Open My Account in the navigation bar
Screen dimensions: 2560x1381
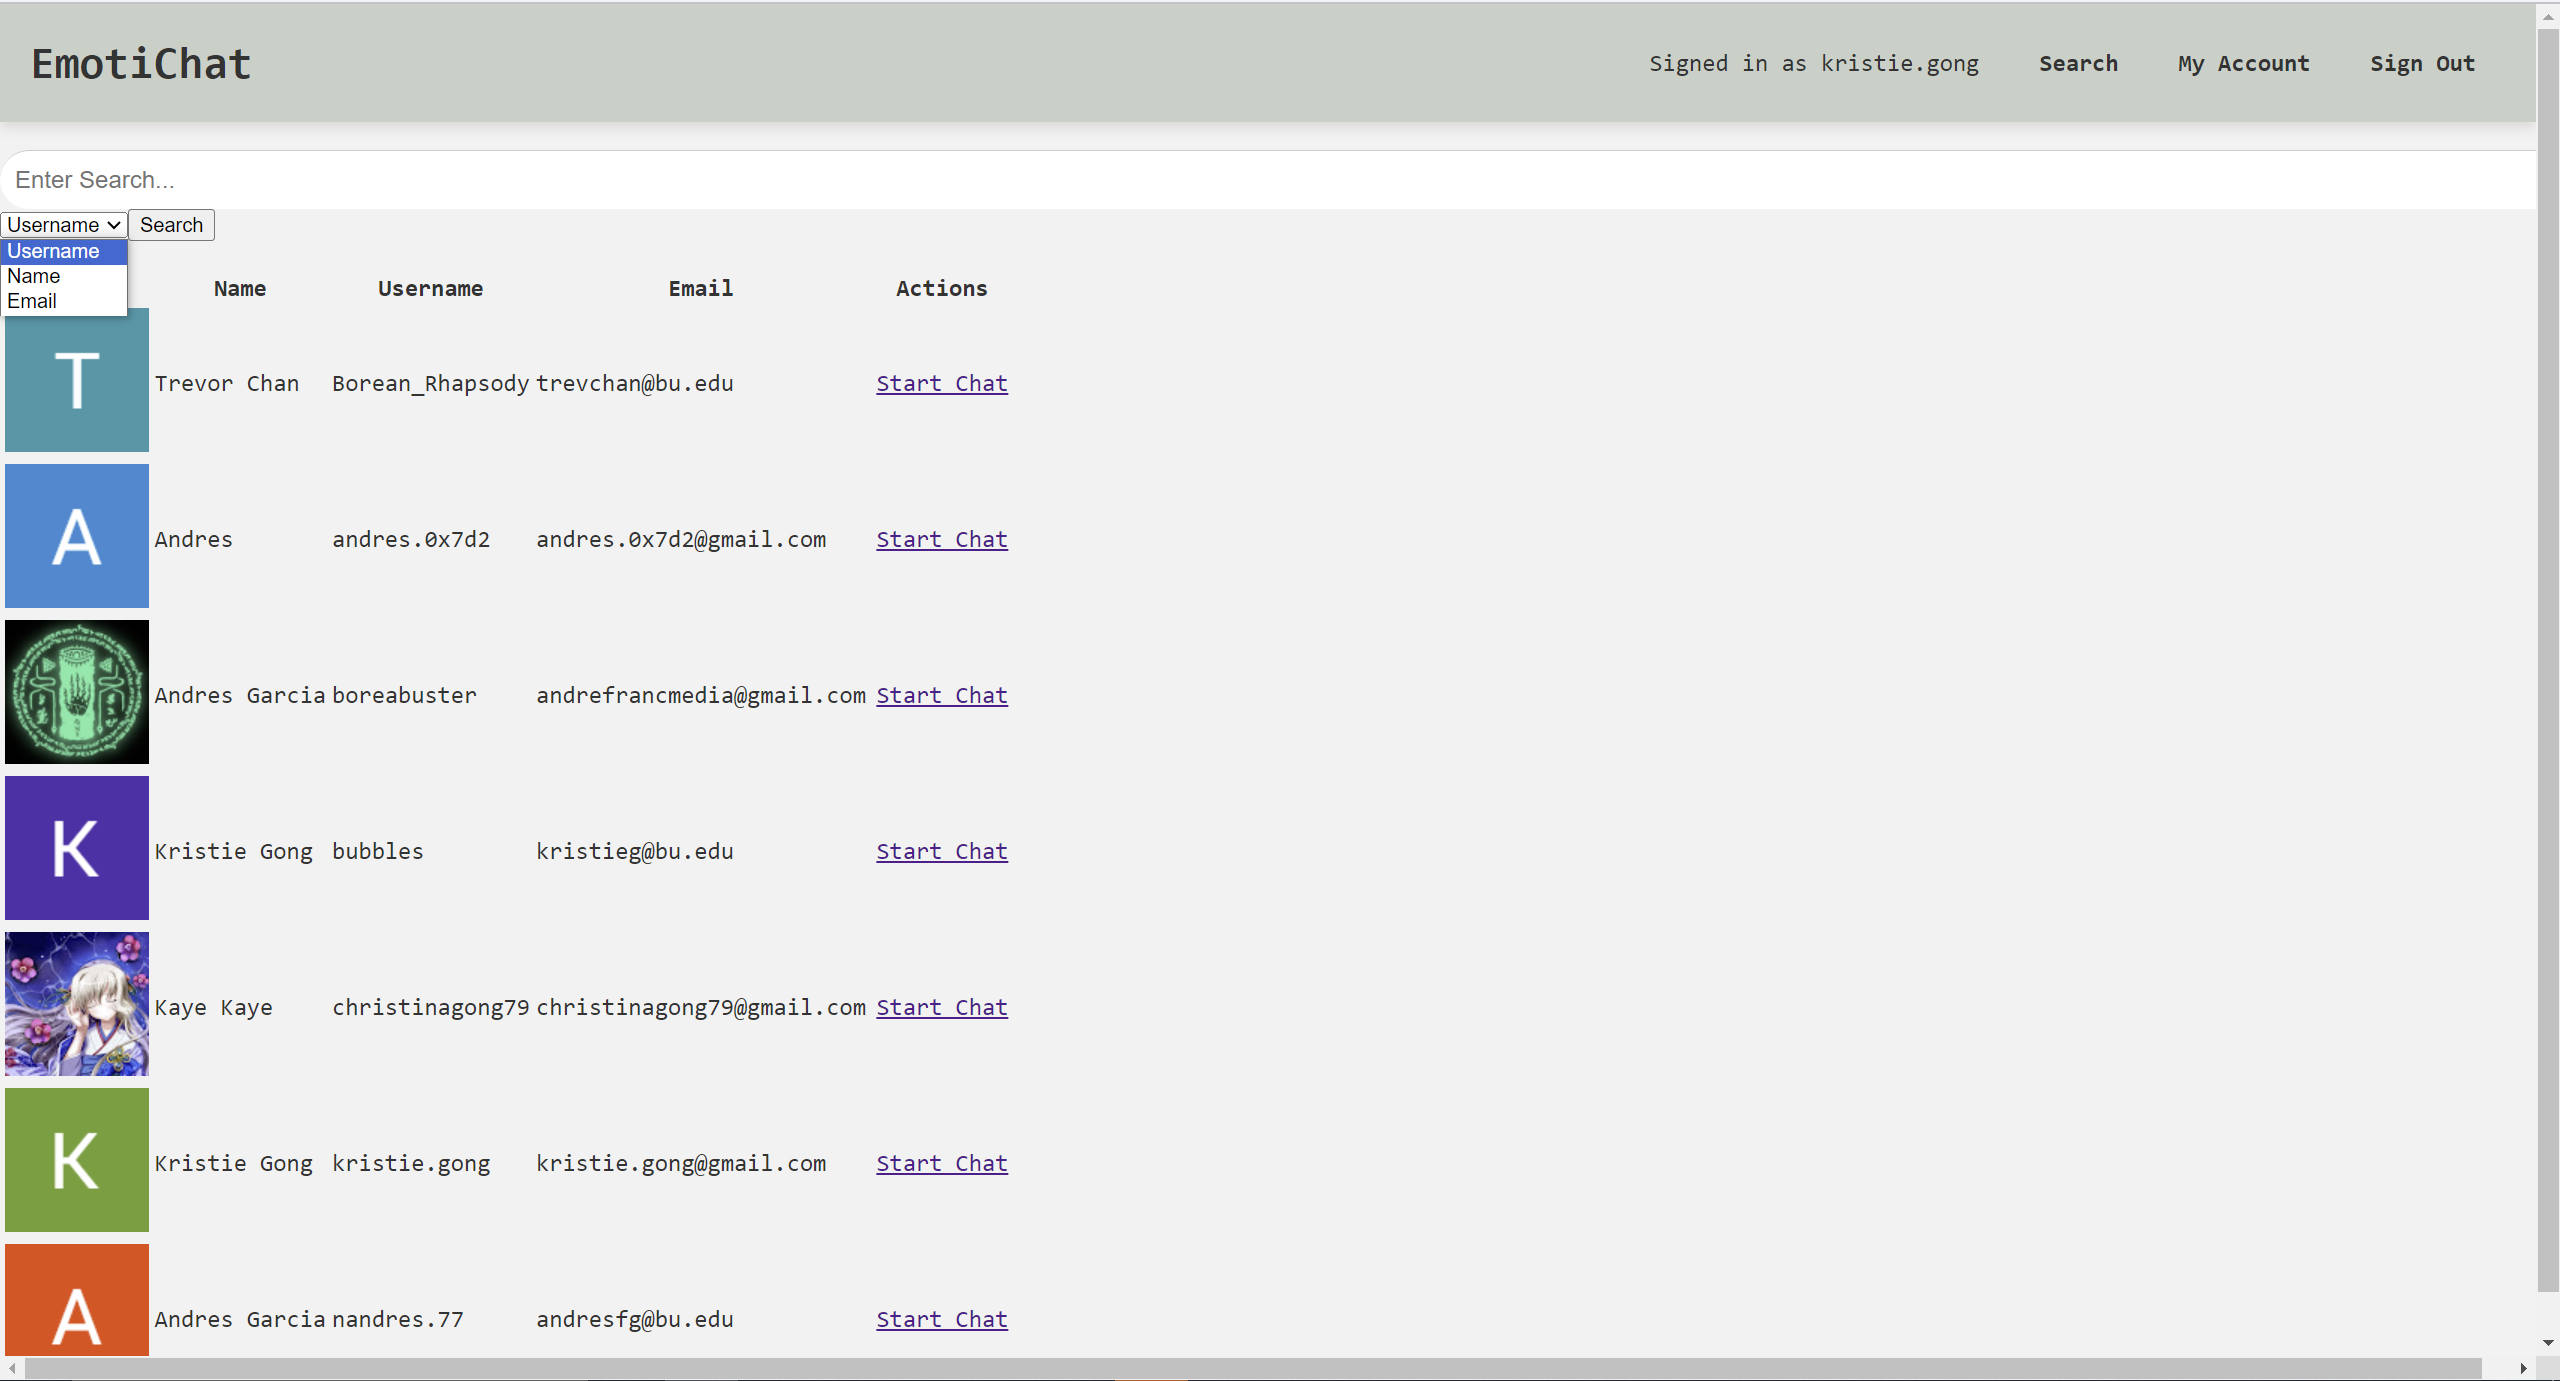tap(2243, 64)
